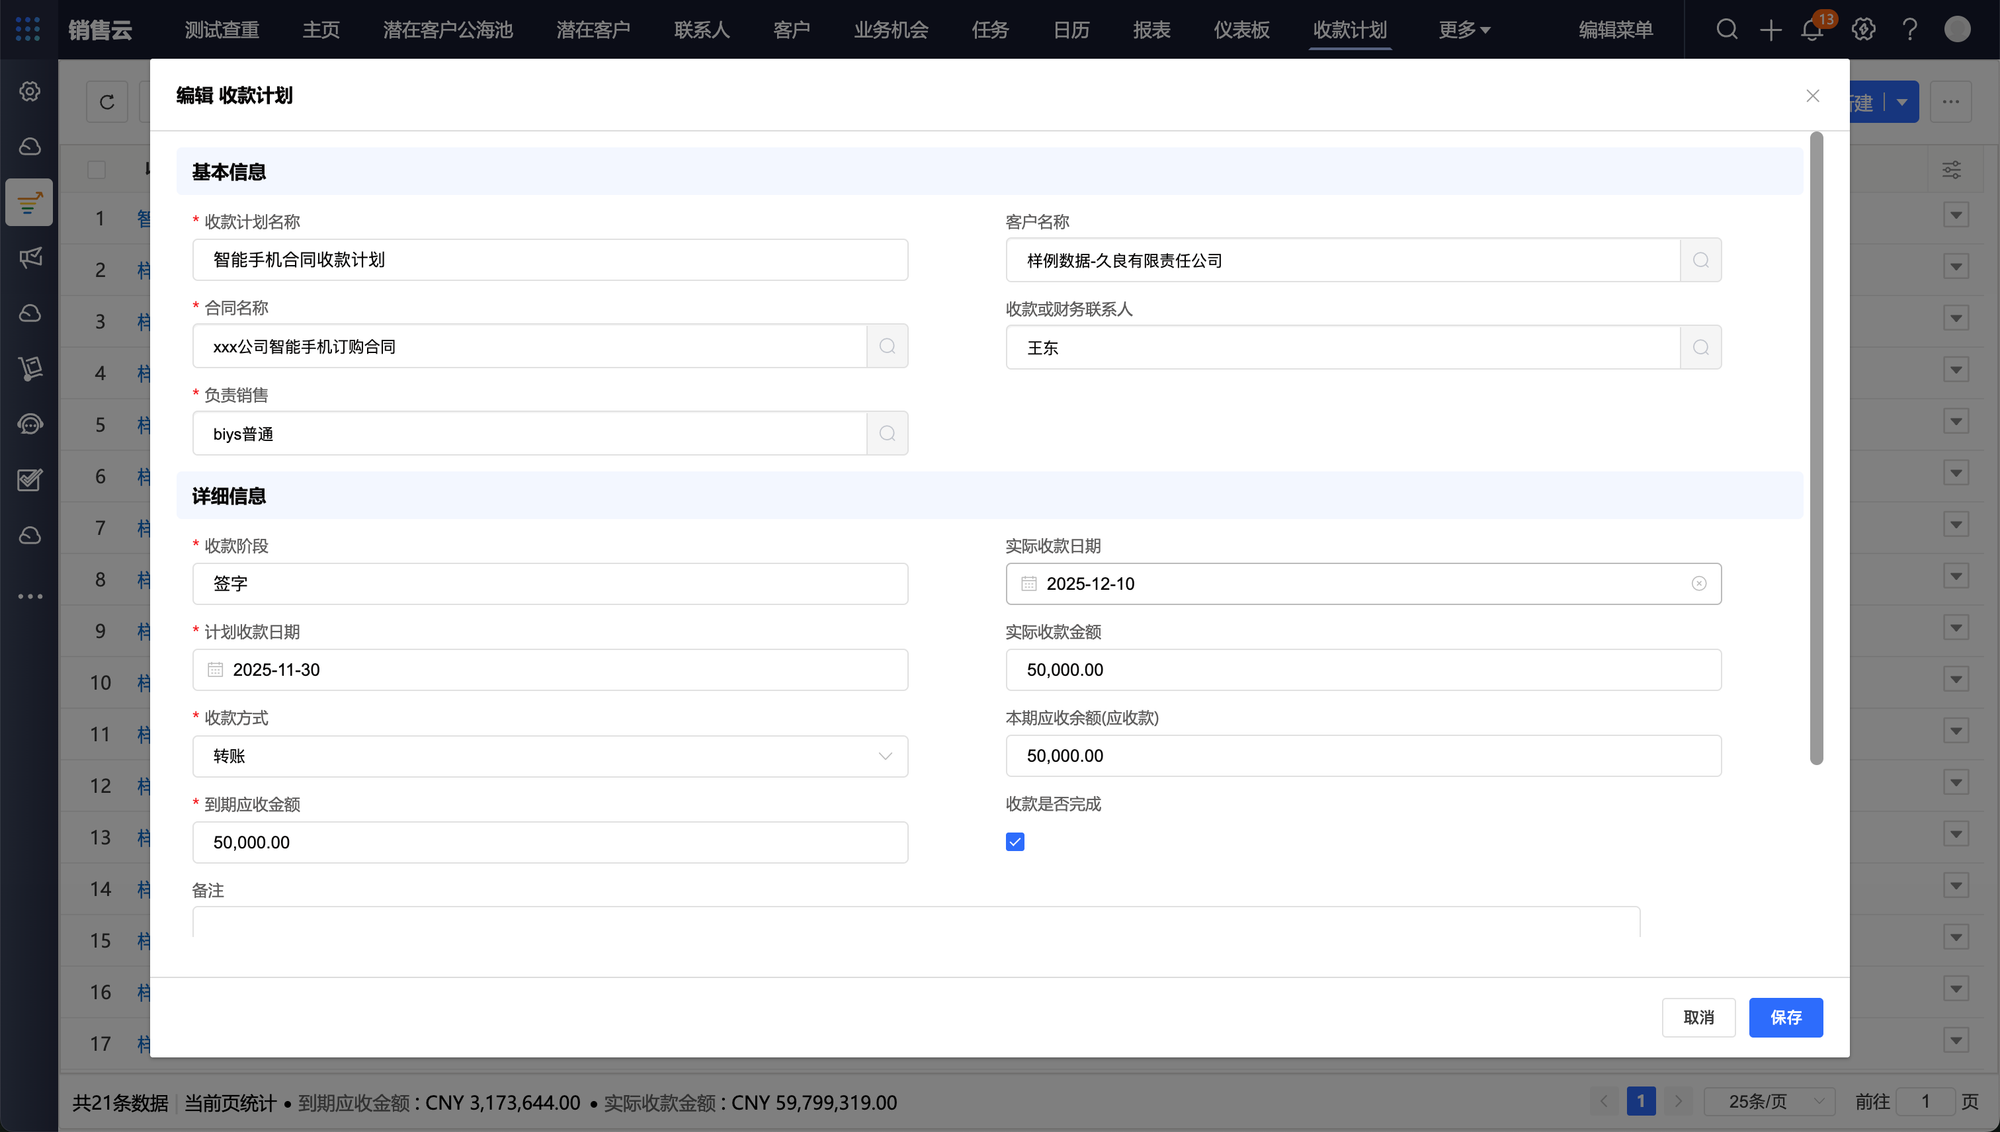Screen dimensions: 2000x1132
Task: Open the notifications bell icon
Action: coord(1812,30)
